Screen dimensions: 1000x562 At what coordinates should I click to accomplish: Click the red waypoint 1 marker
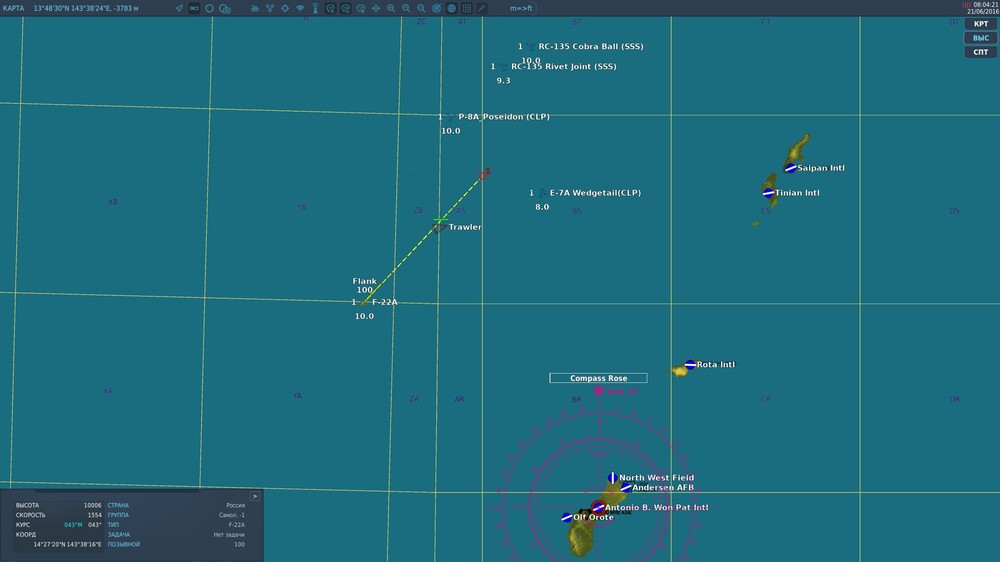click(x=484, y=174)
